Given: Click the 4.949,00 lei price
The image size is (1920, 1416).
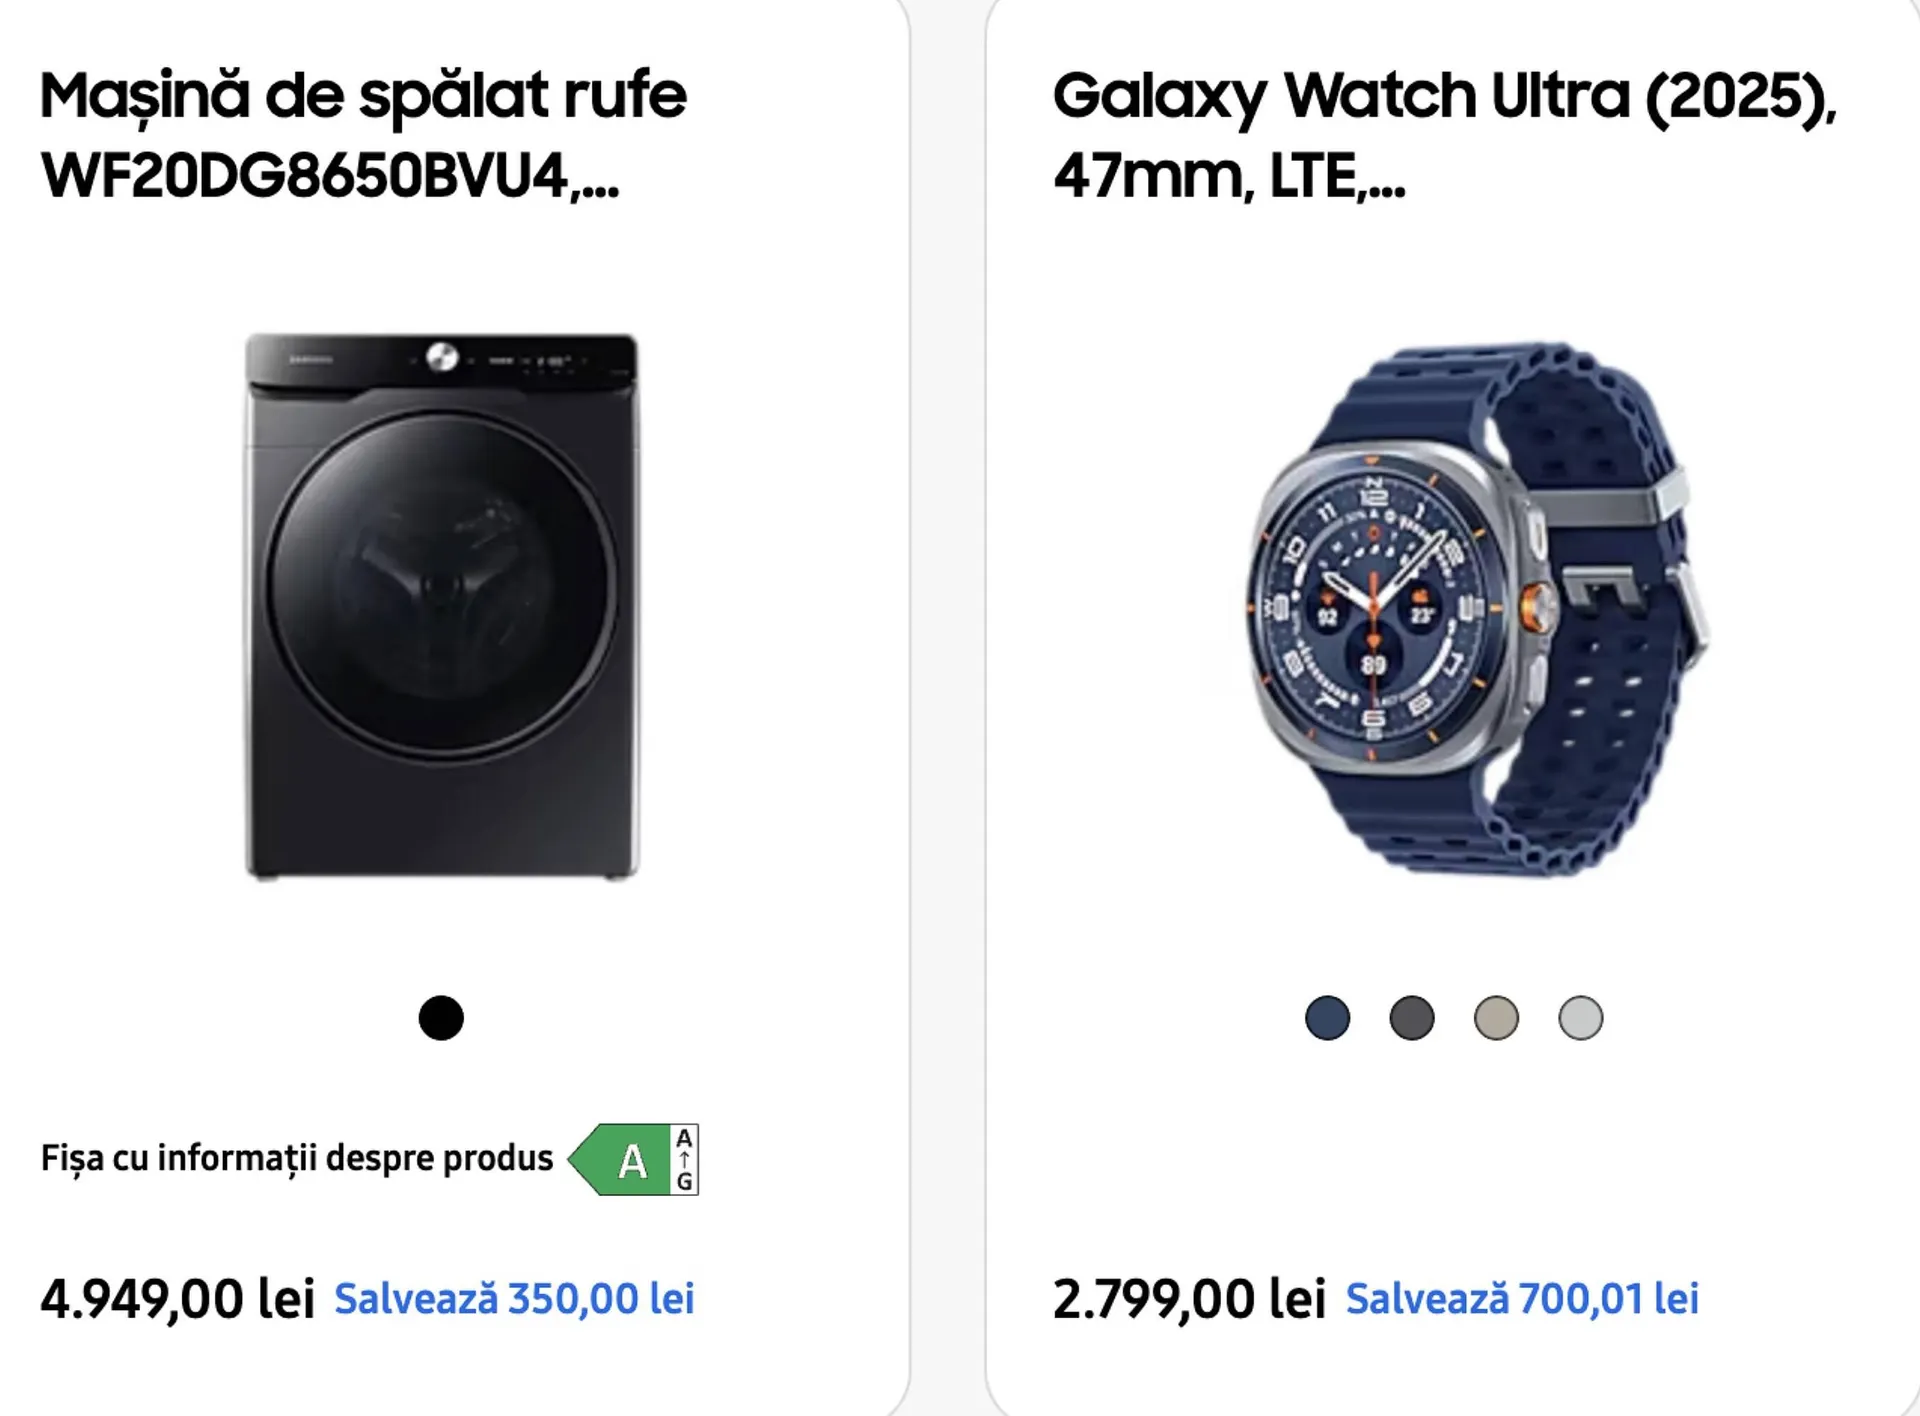Looking at the screenshot, I should pos(177,1299).
